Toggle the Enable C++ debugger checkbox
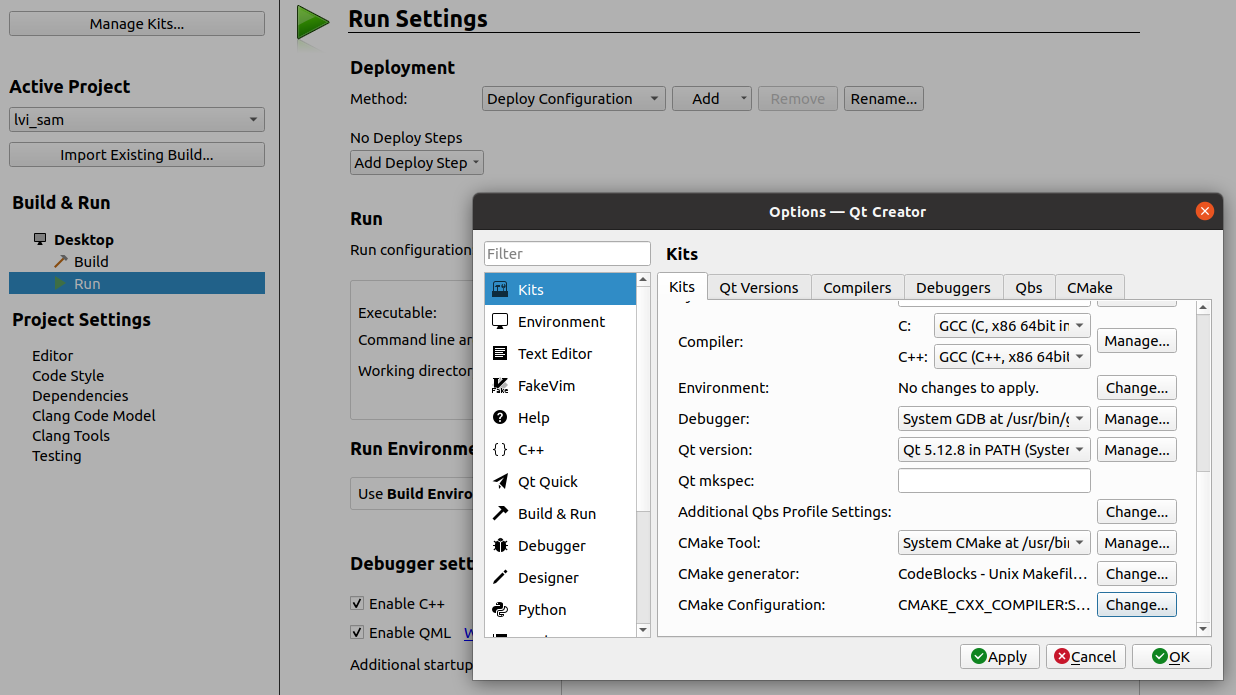The width and height of the screenshot is (1236, 695). click(x=357, y=604)
